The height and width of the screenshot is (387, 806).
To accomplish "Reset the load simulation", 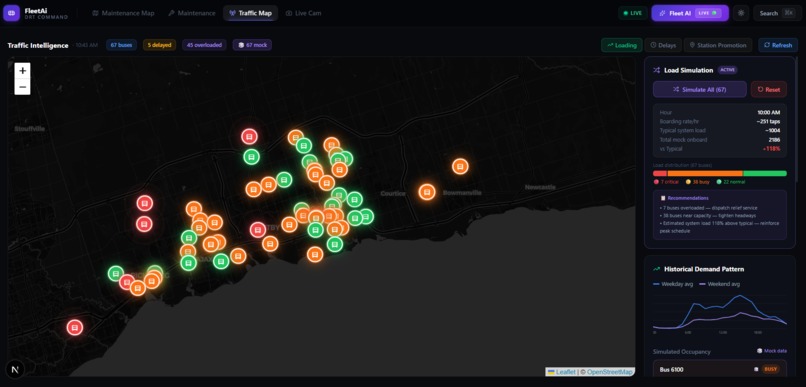I will (768, 89).
